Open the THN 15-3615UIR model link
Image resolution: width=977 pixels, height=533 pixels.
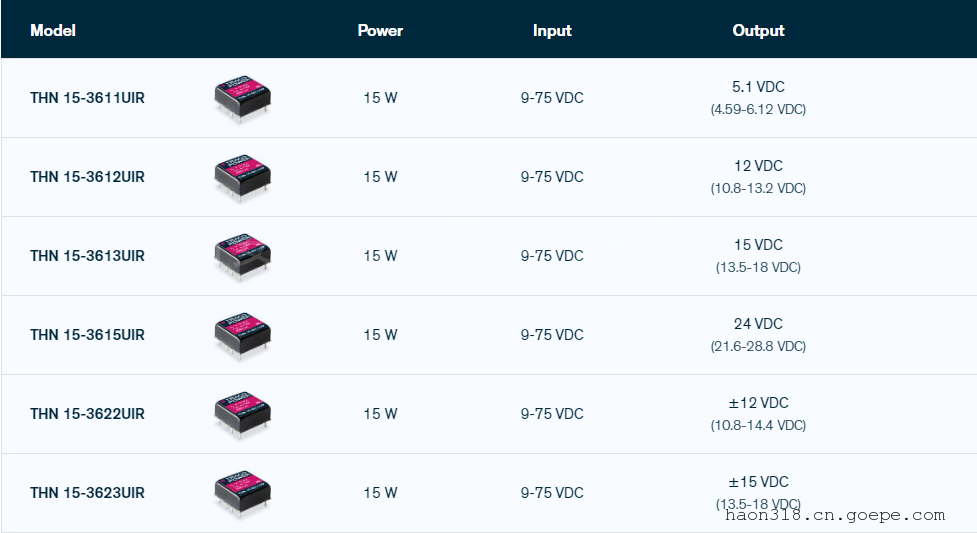pyautogui.click(x=87, y=335)
